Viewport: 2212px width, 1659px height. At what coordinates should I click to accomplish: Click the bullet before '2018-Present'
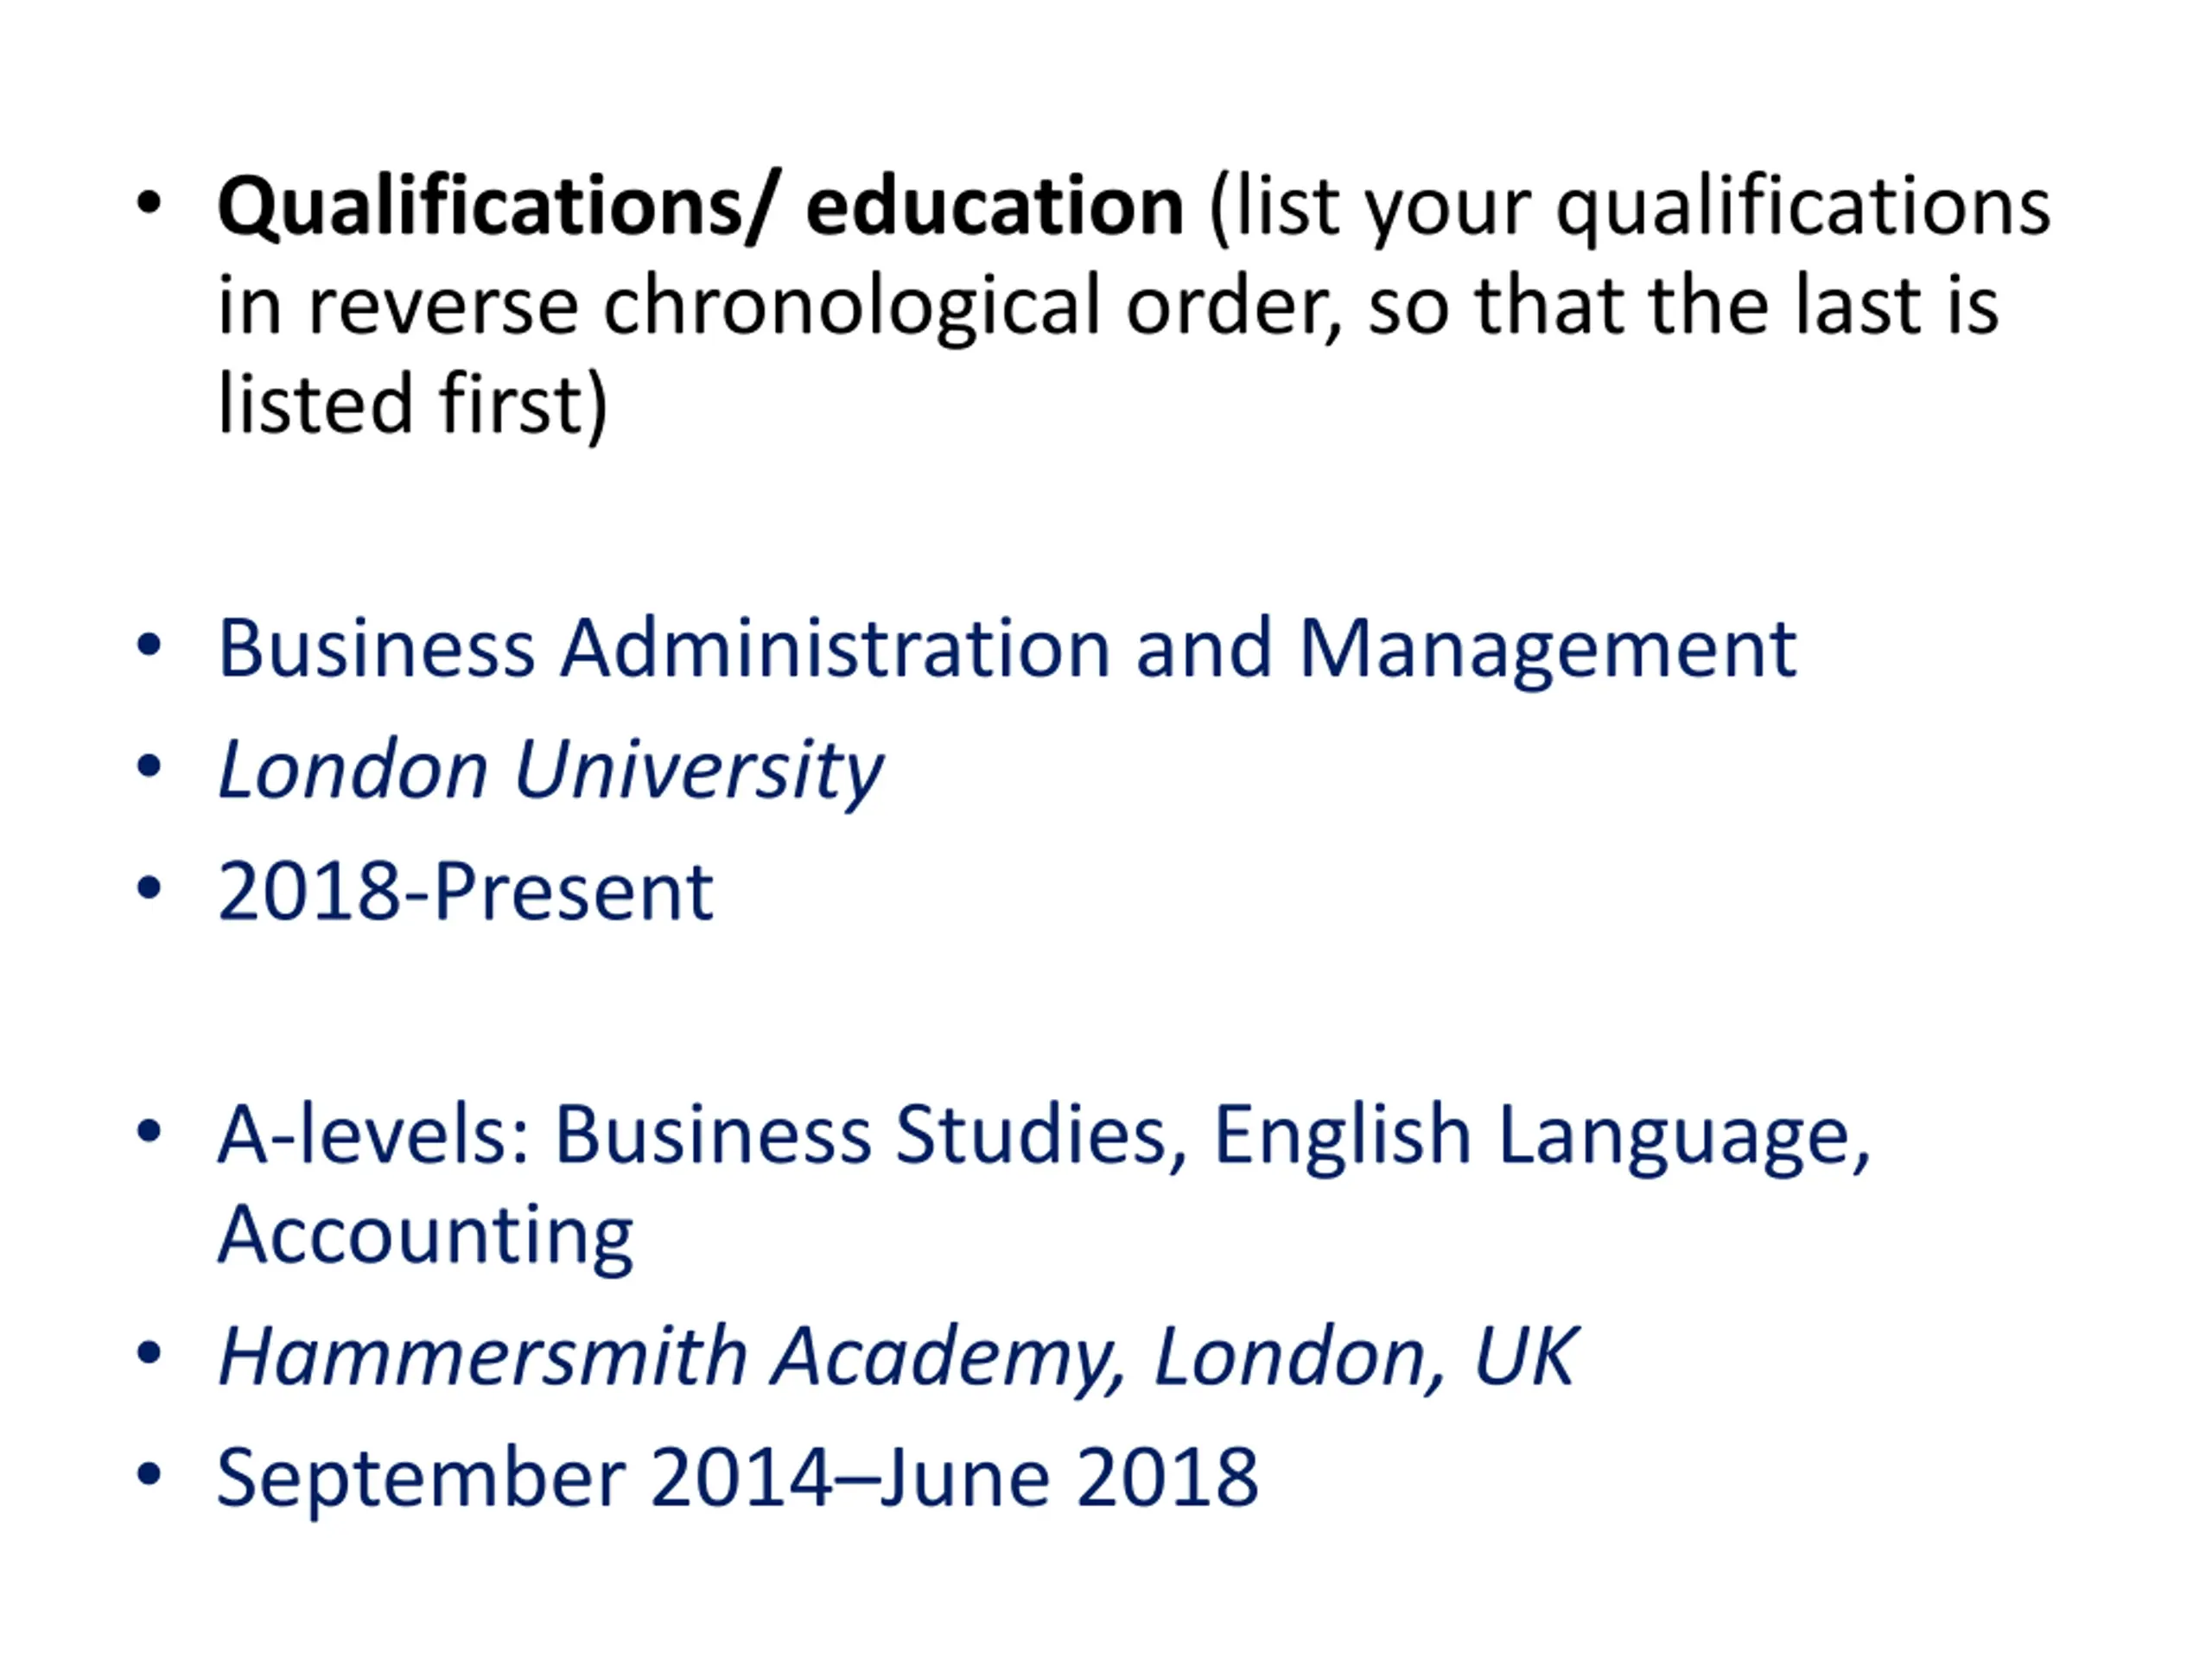(x=149, y=888)
